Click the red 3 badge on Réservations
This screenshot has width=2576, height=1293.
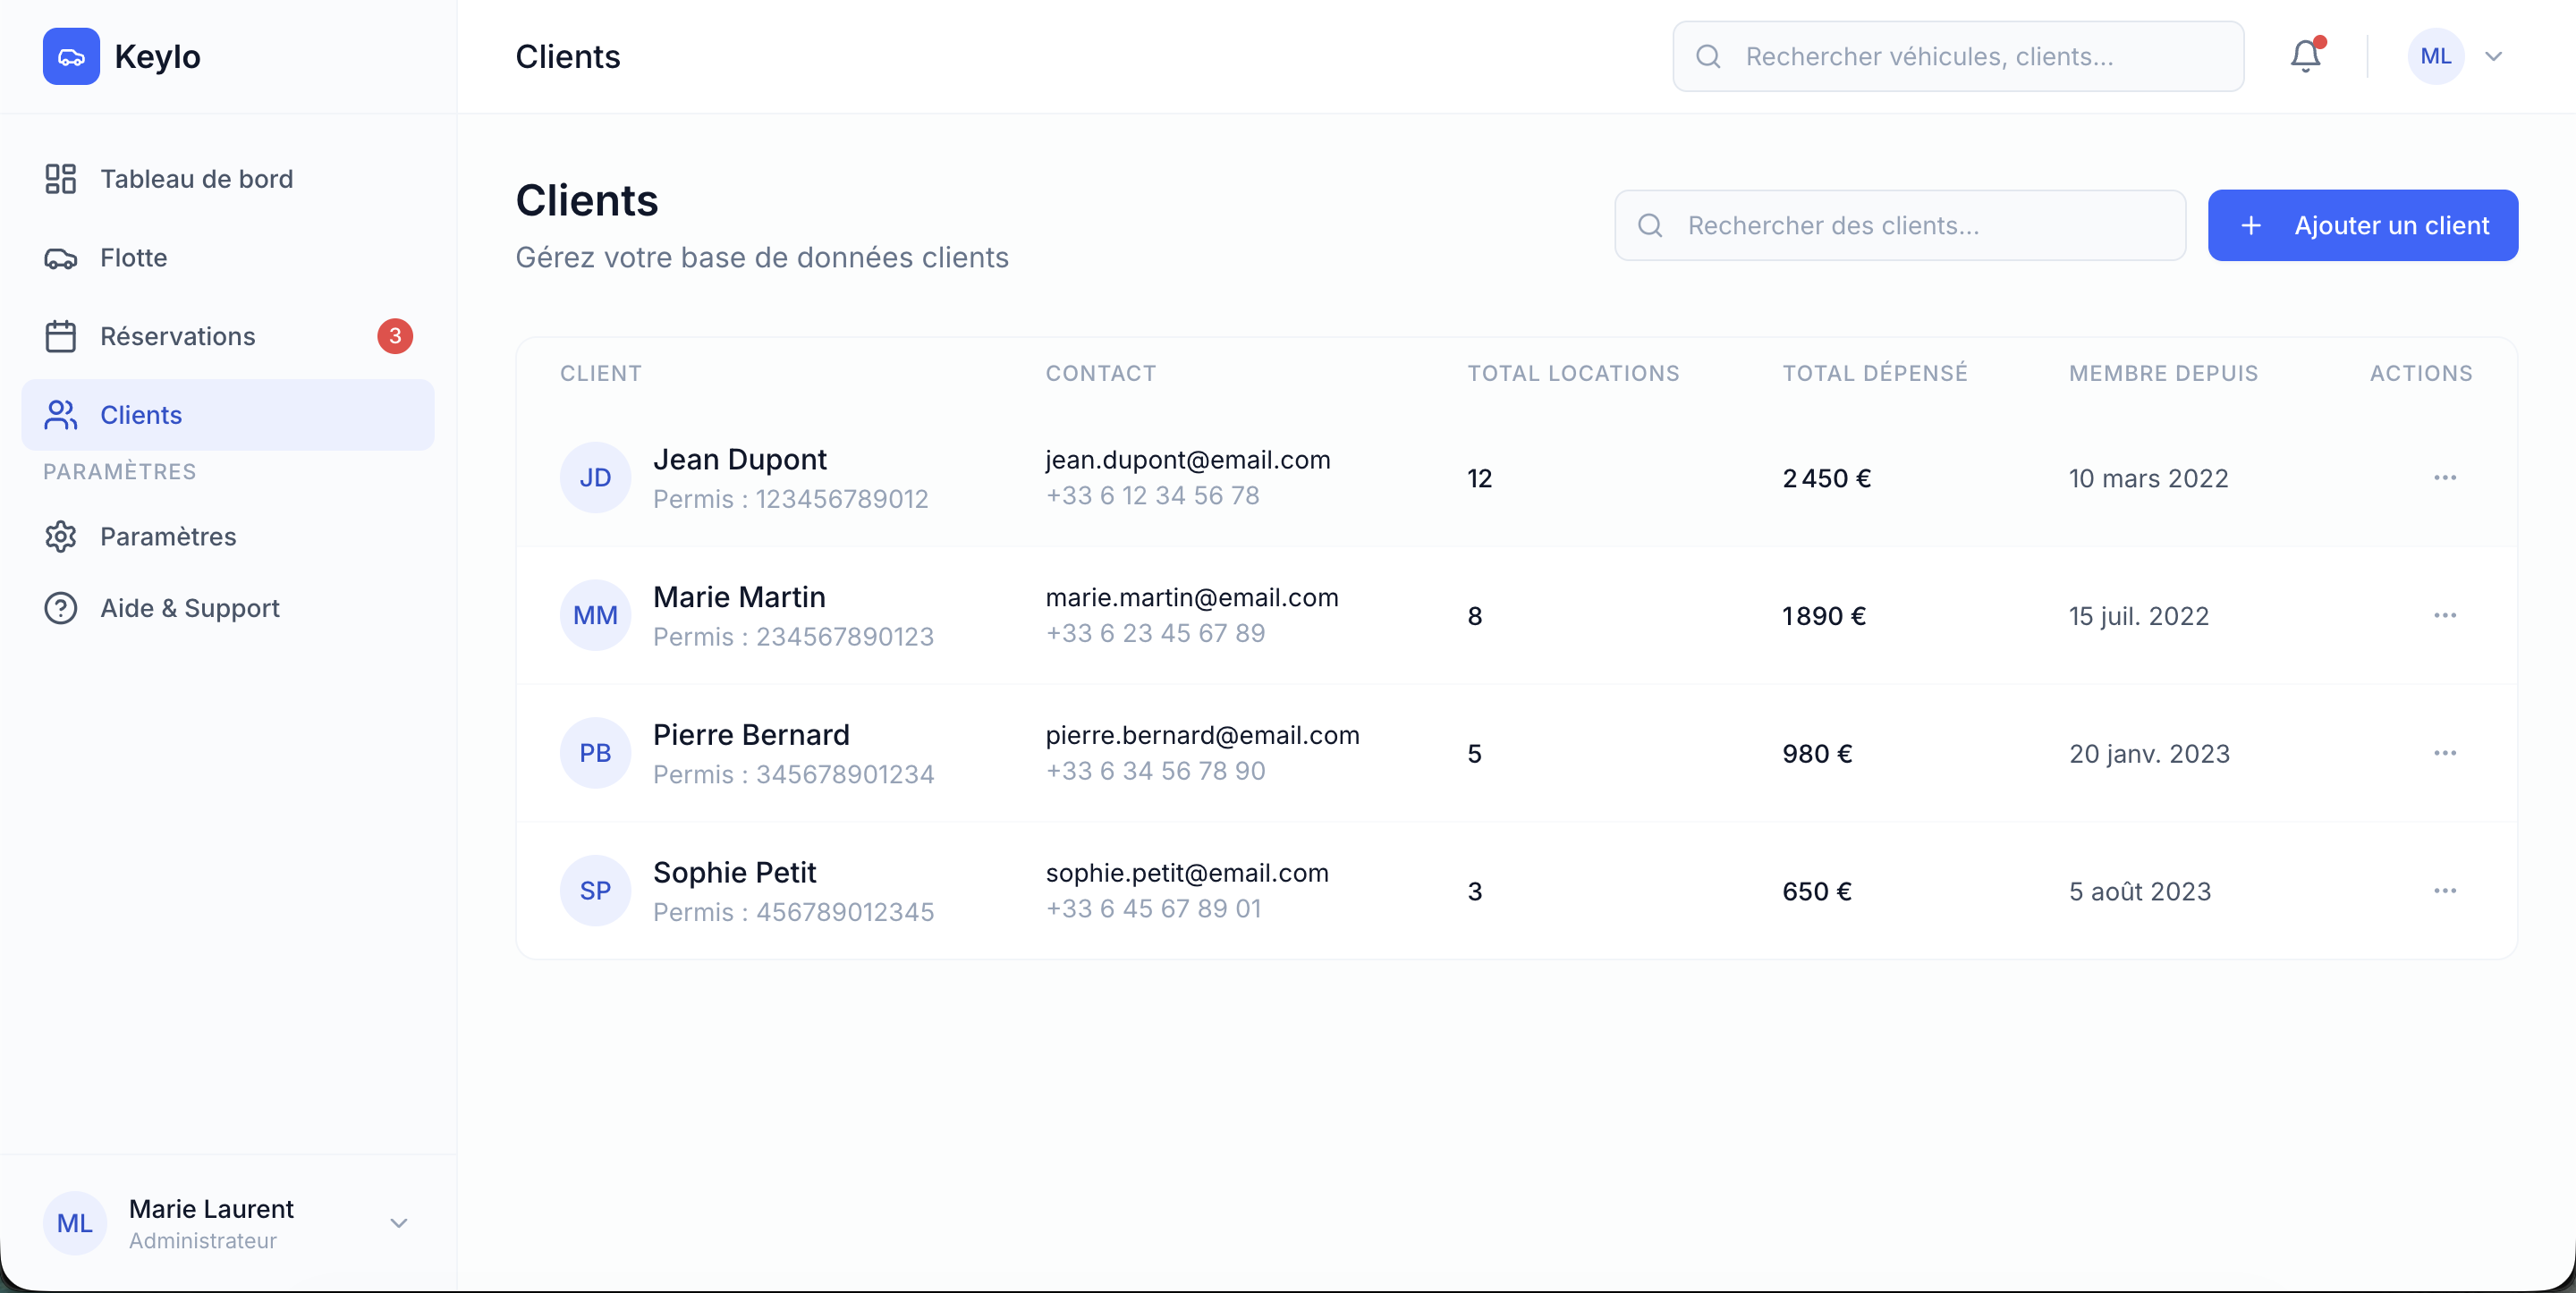(x=395, y=336)
